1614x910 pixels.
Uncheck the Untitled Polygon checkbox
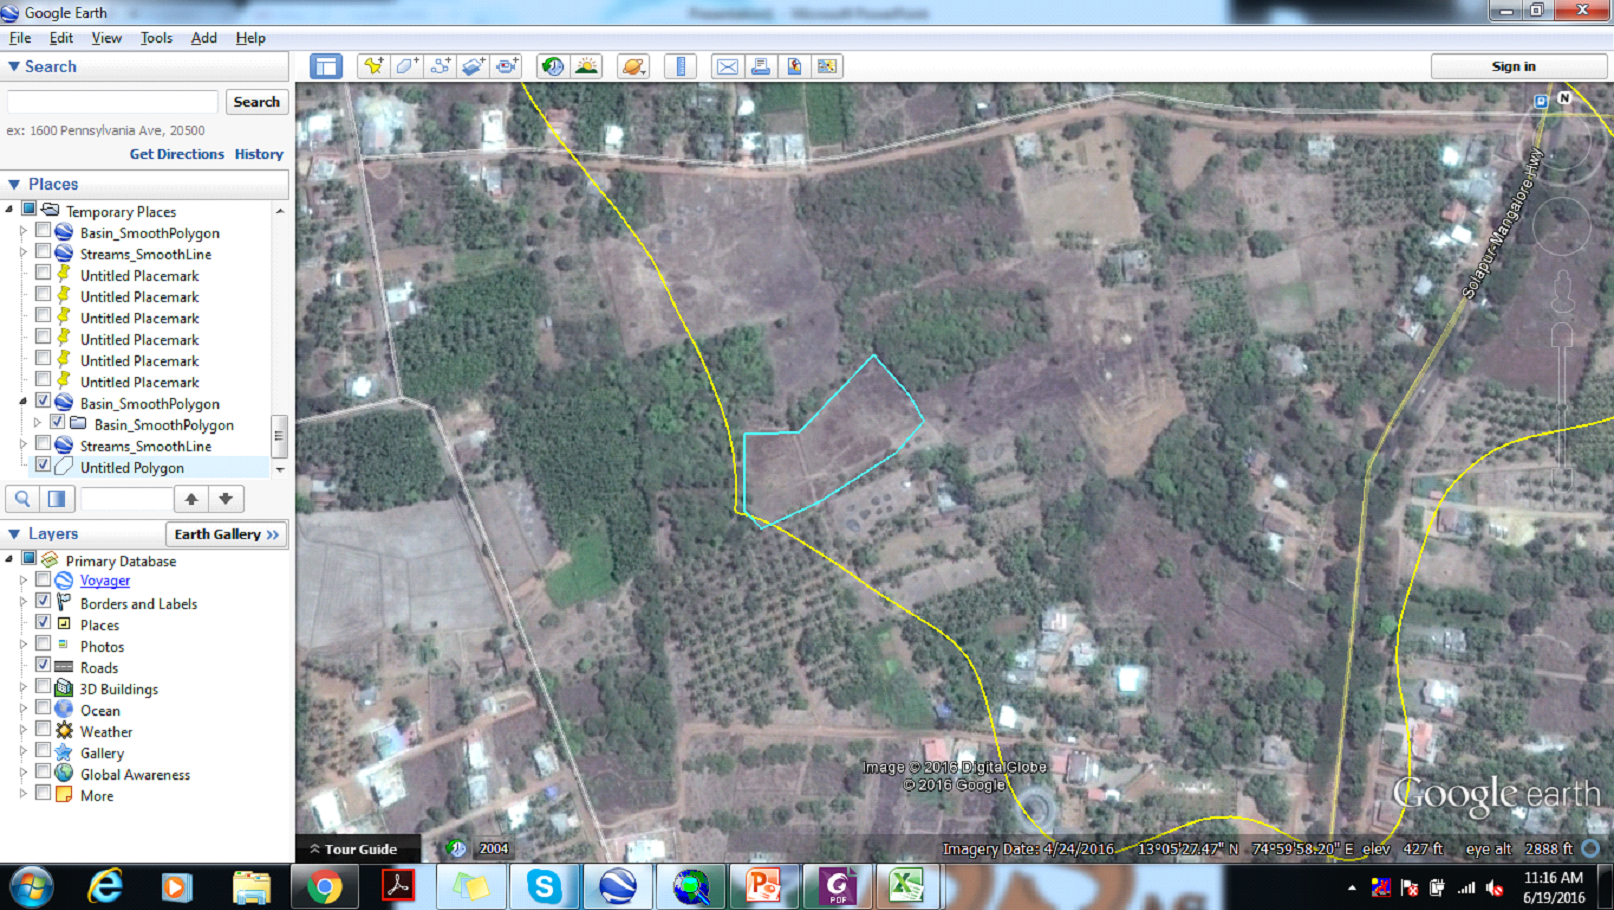tap(43, 465)
